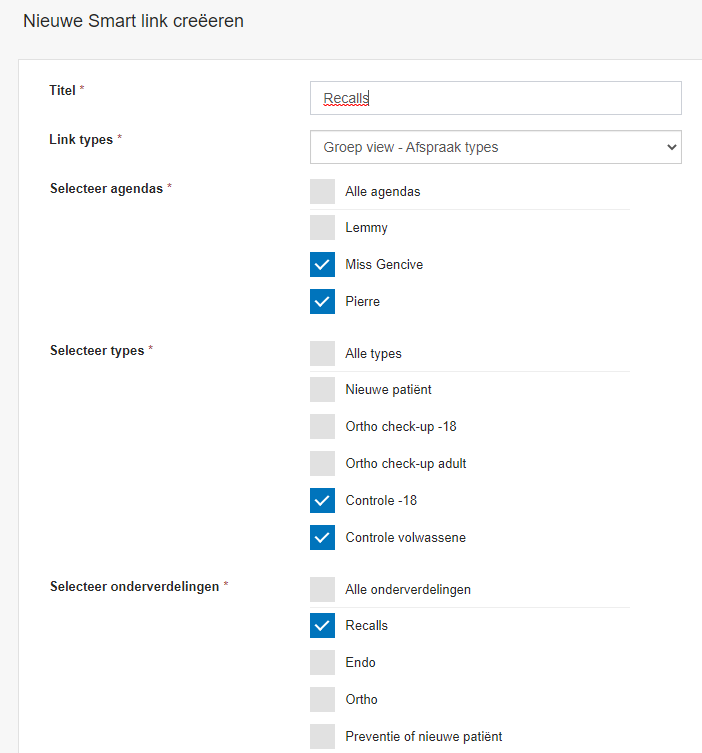Enable Ortho check-up adult checkbox

(322, 463)
